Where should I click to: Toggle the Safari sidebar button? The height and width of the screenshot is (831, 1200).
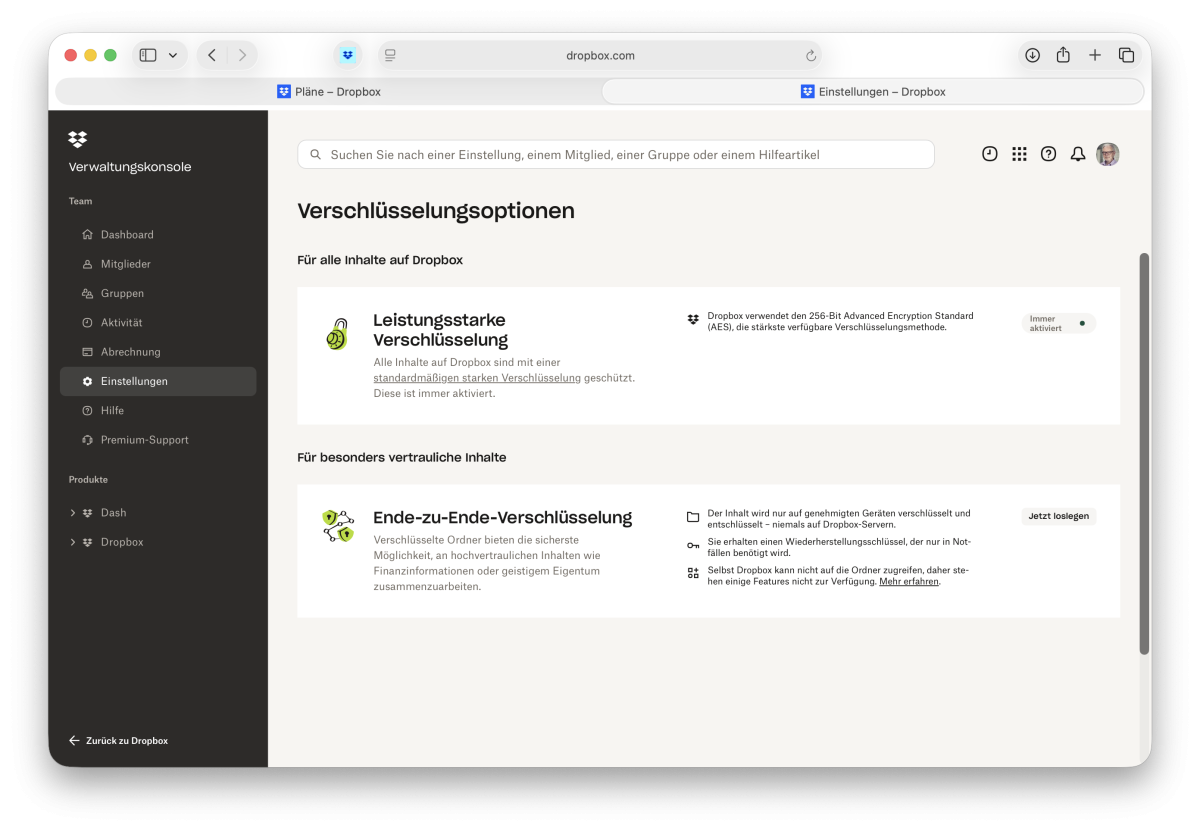point(148,55)
